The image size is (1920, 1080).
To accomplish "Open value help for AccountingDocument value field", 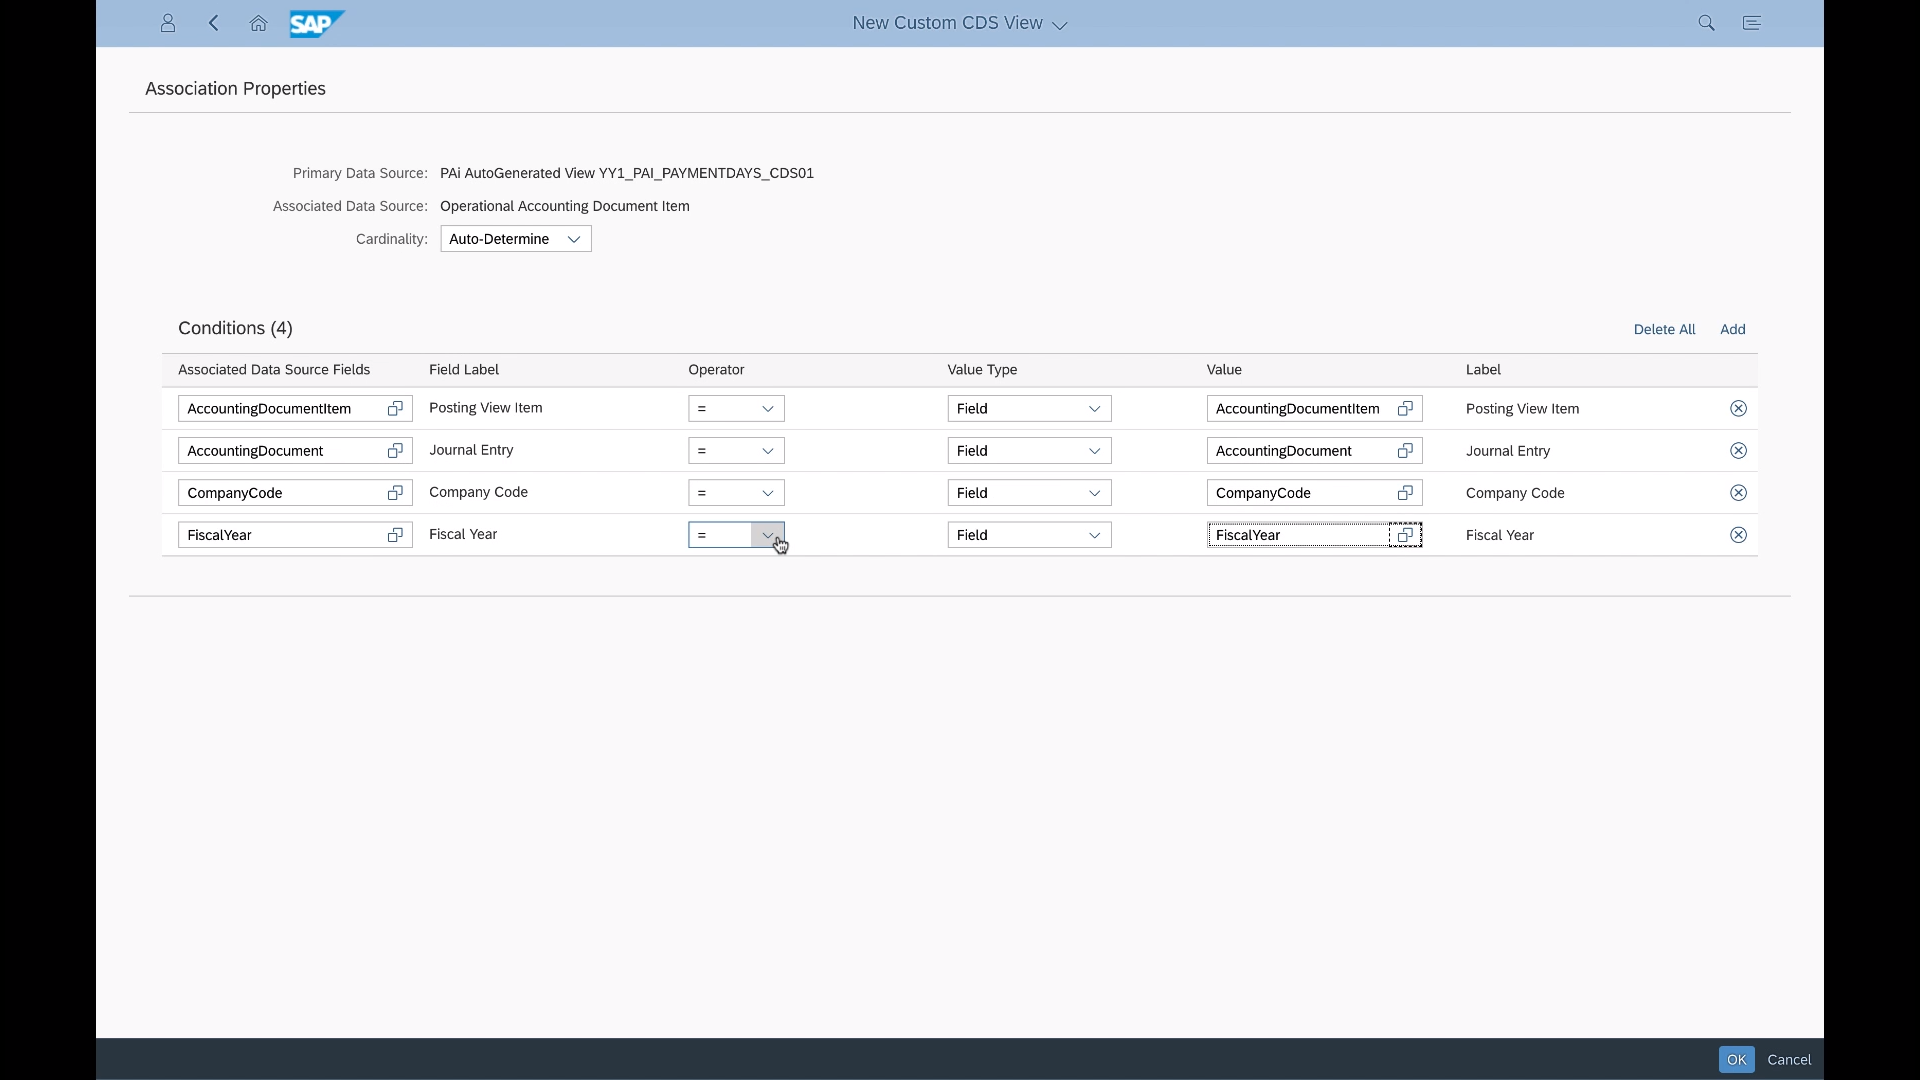I will point(1405,451).
